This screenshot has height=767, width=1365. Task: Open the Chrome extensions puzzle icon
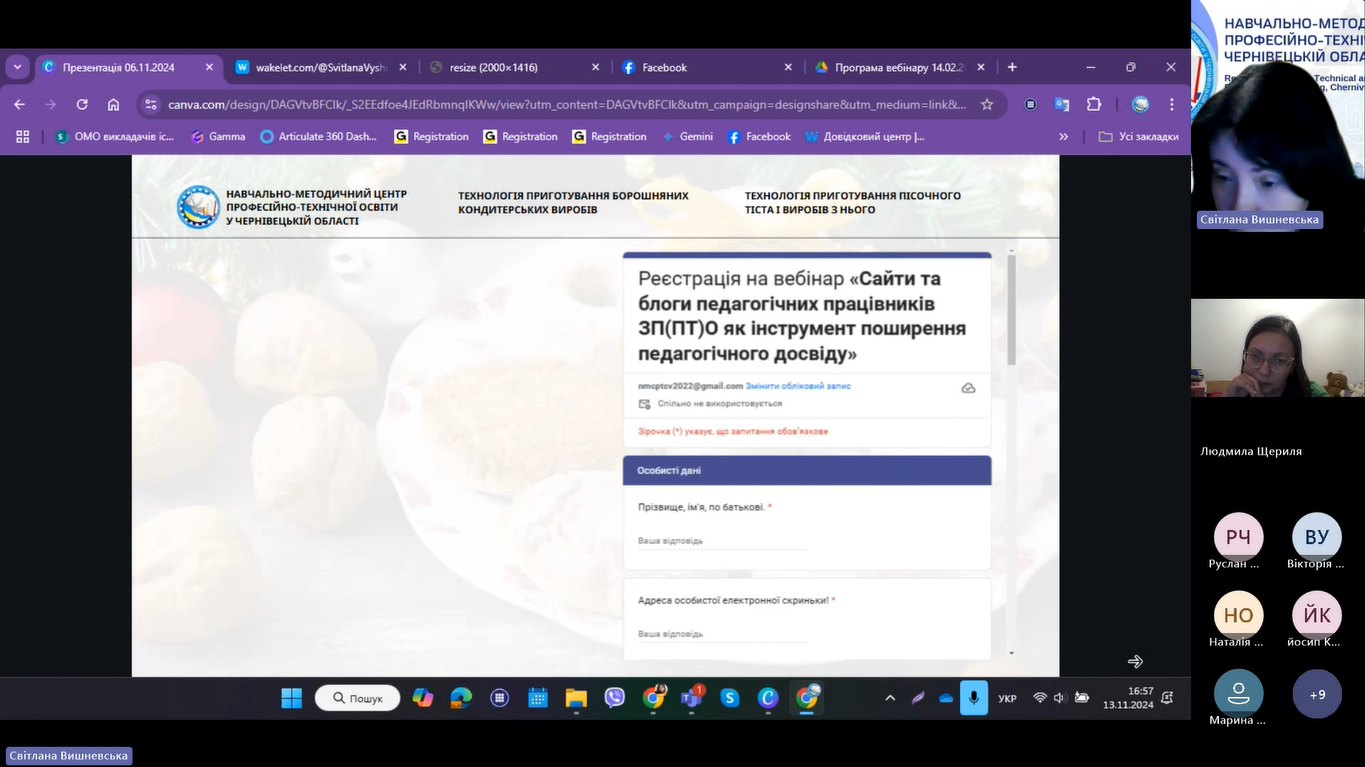pyautogui.click(x=1093, y=104)
